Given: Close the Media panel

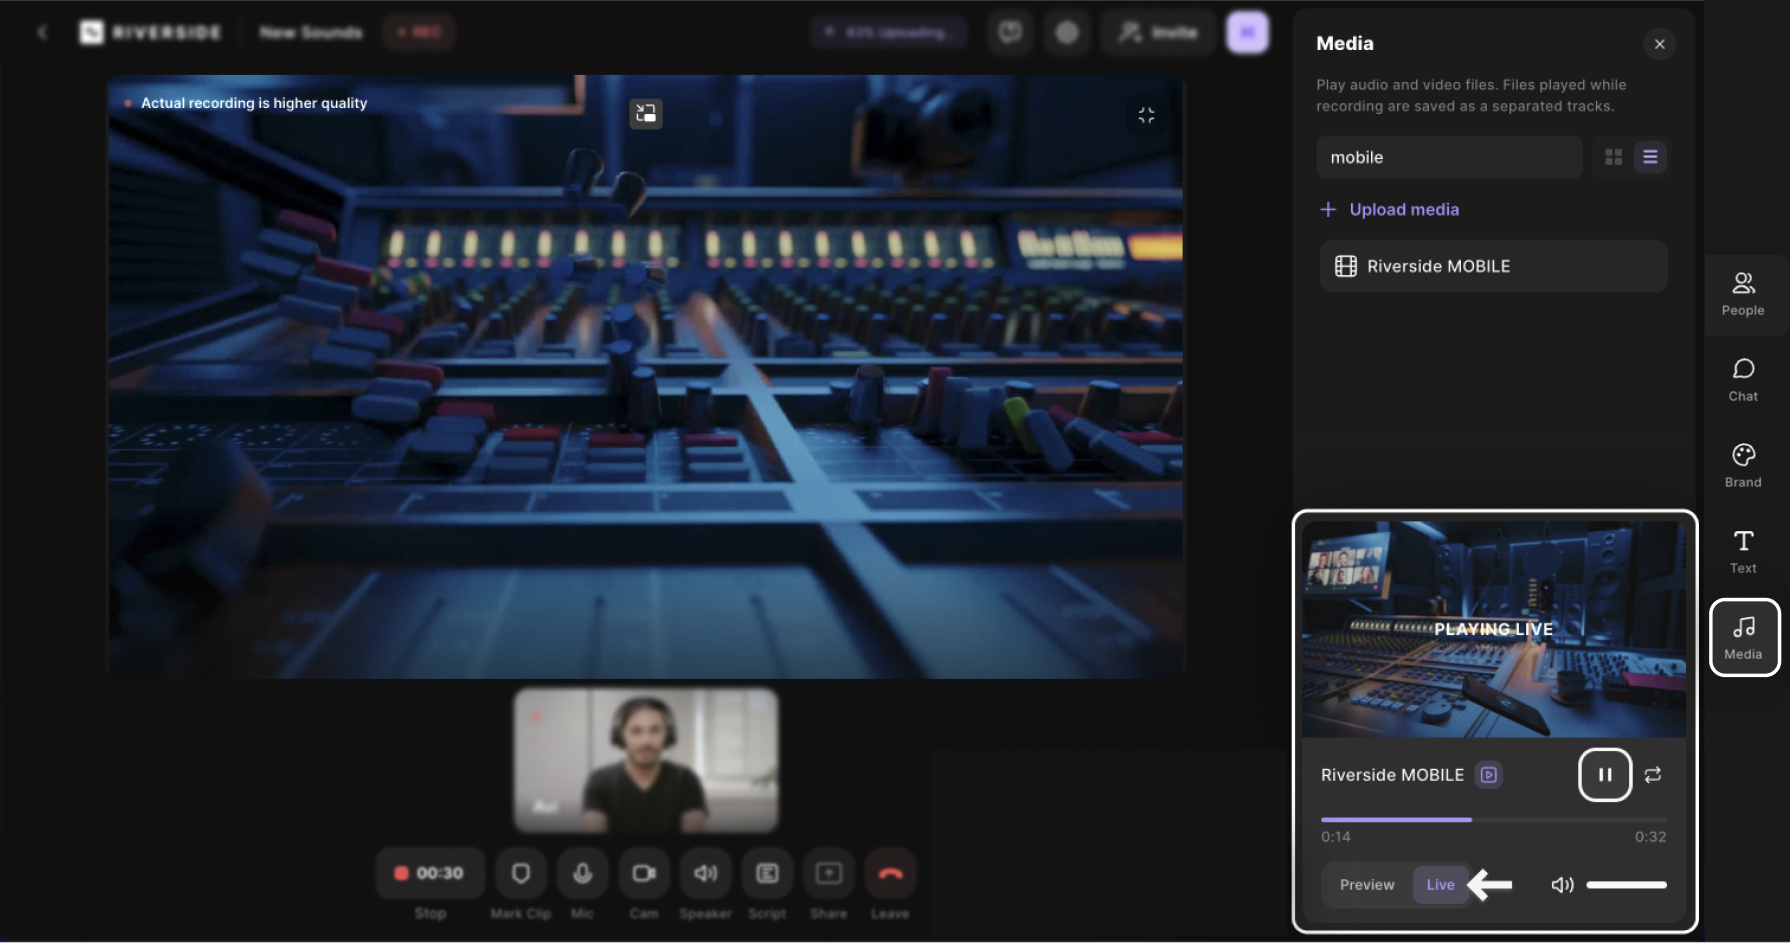Looking at the screenshot, I should [1659, 44].
